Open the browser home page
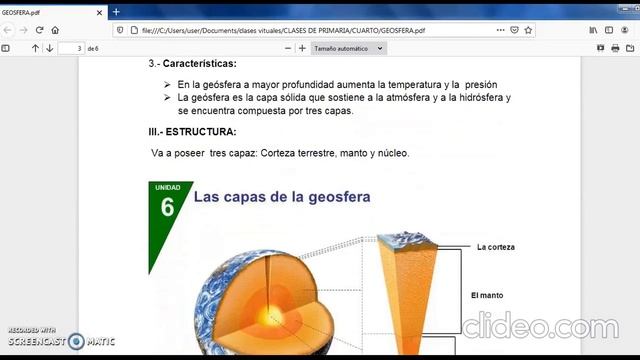Image resolution: width=640 pixels, height=360 pixels. [x=55, y=30]
